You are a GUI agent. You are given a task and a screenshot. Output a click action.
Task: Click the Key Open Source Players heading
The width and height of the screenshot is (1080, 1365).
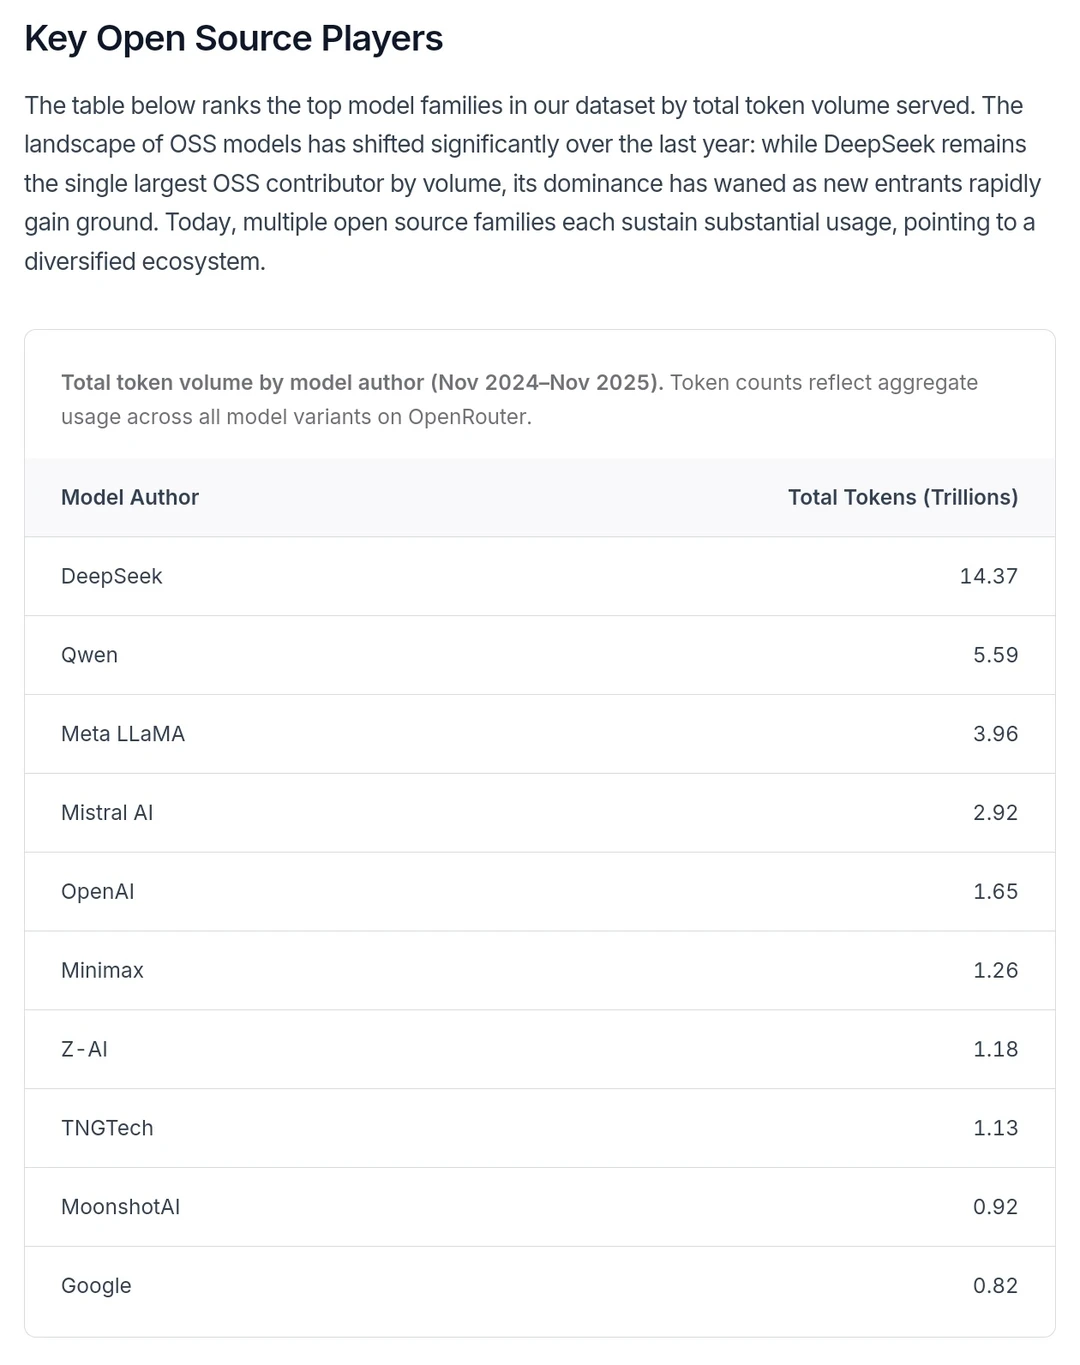point(233,39)
